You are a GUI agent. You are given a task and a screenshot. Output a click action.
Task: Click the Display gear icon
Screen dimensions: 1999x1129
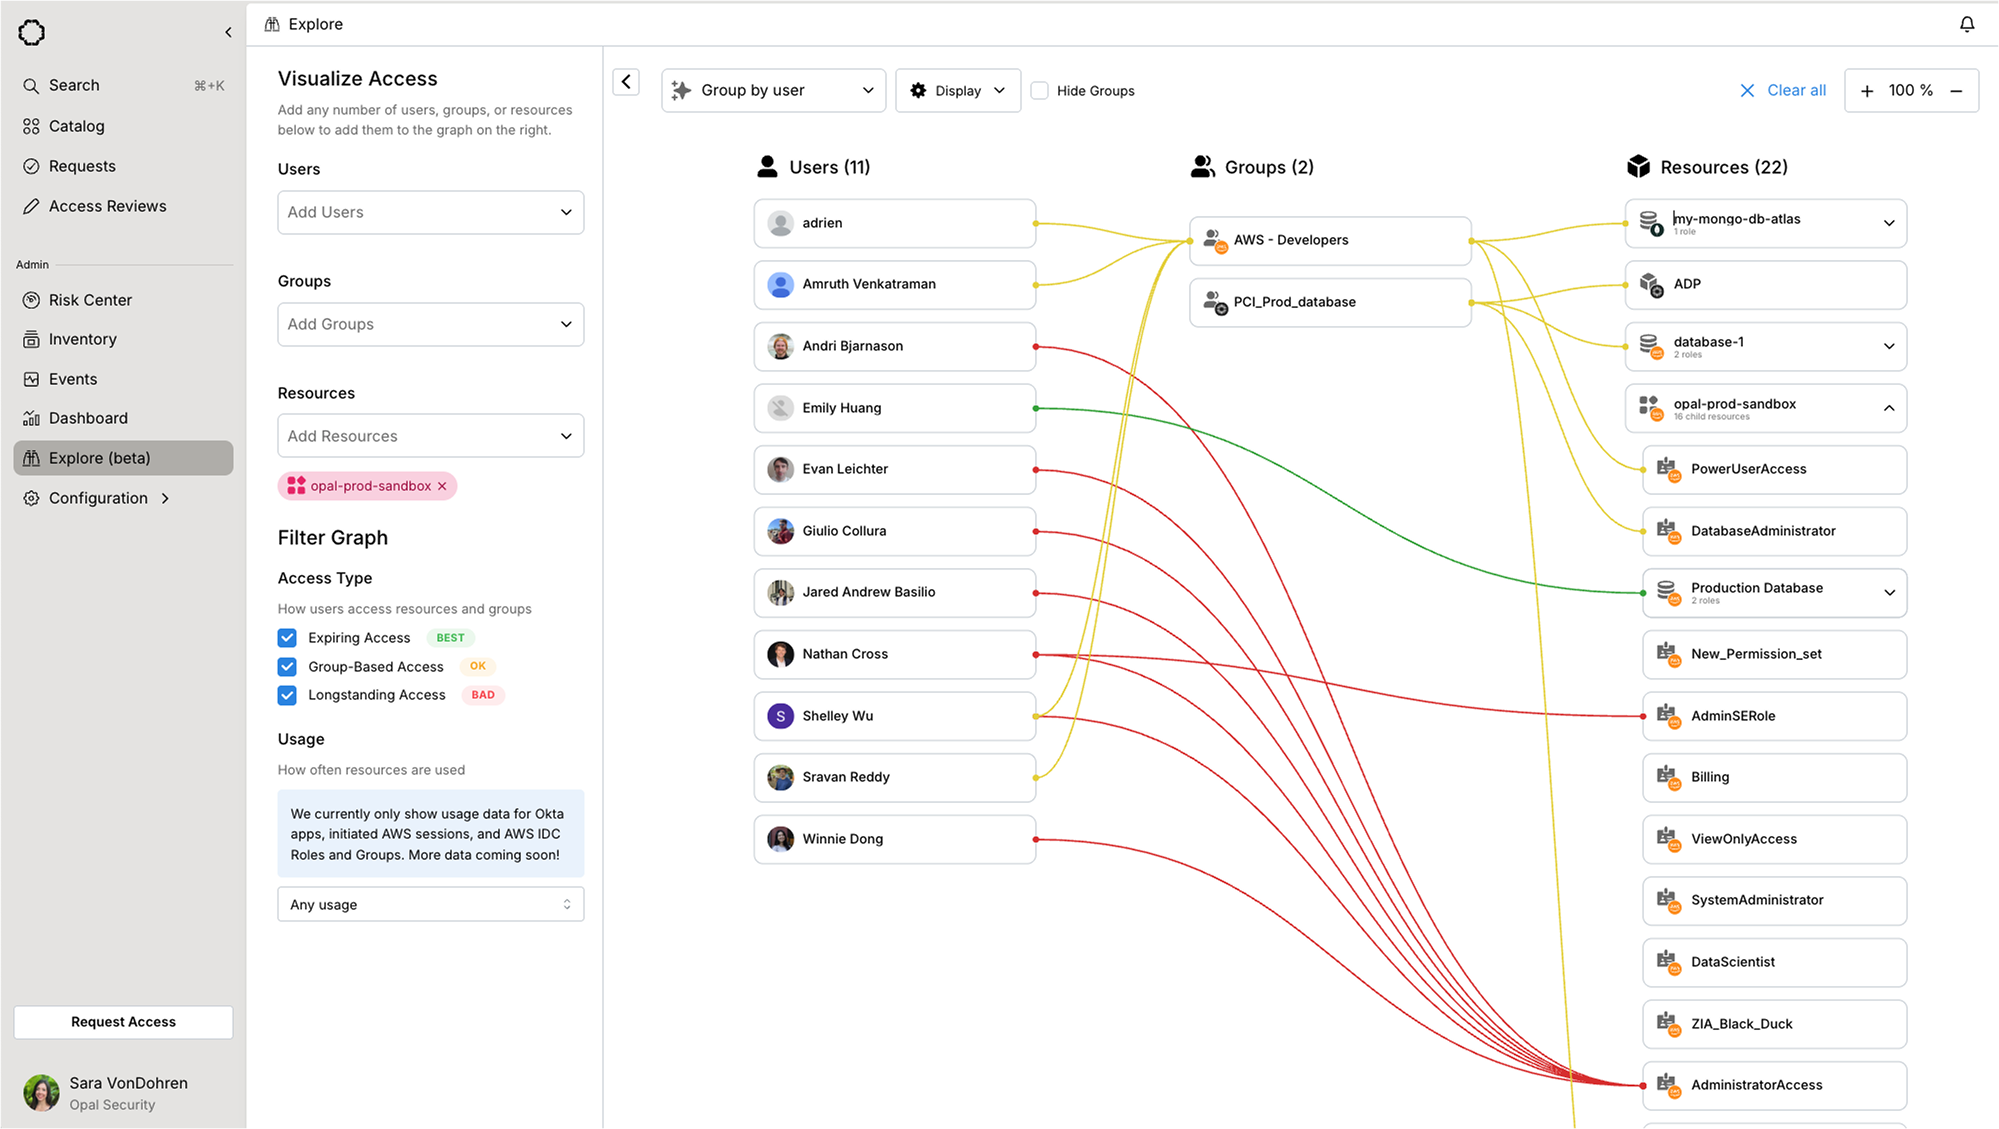pyautogui.click(x=918, y=91)
